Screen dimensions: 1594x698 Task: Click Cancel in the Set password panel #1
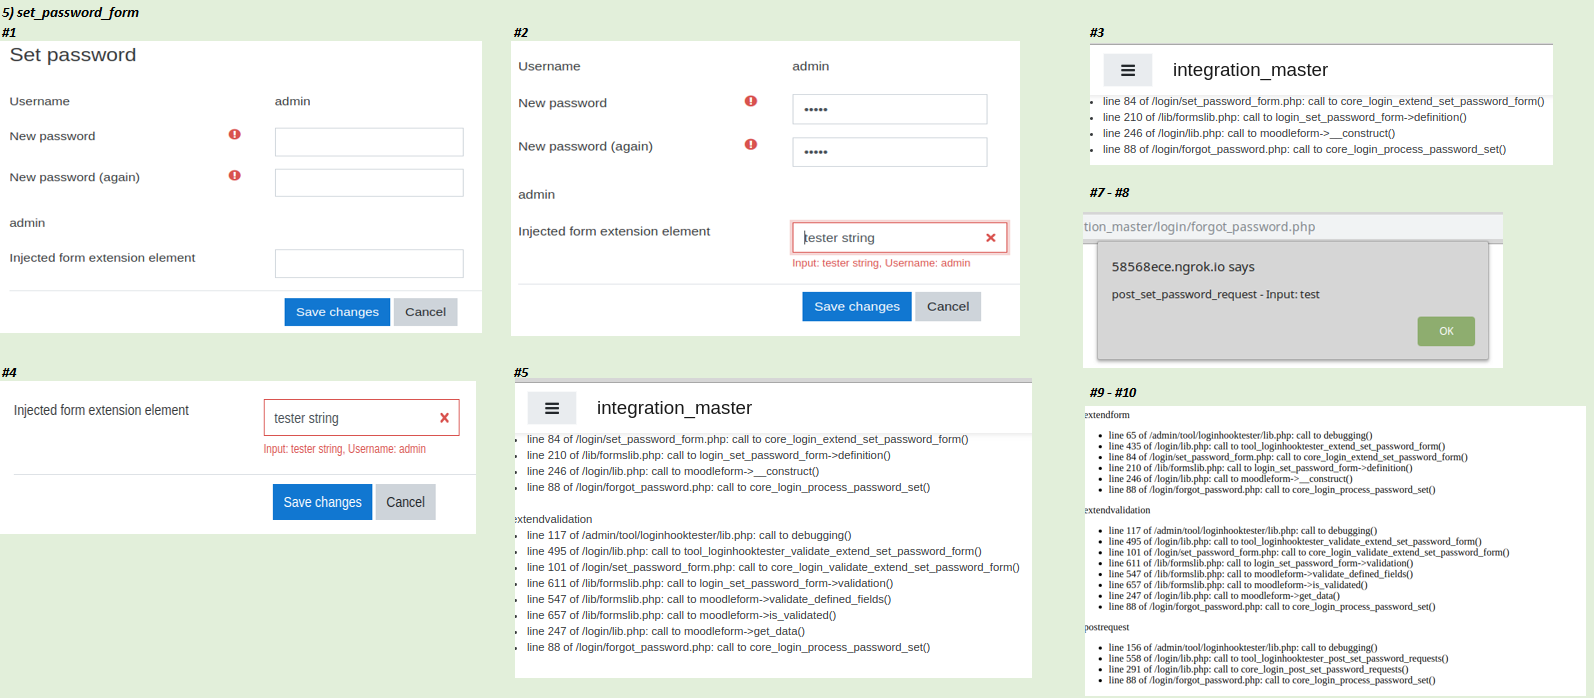click(x=425, y=312)
